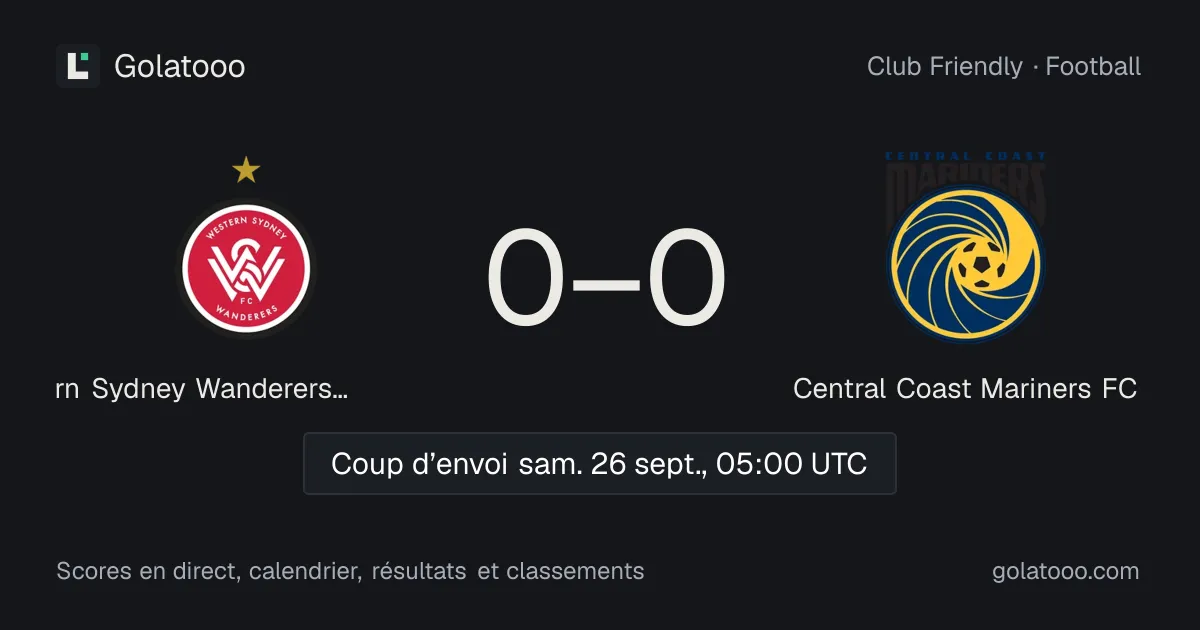Click the 0–0 score display
The height and width of the screenshot is (630, 1200).
[x=606, y=280]
